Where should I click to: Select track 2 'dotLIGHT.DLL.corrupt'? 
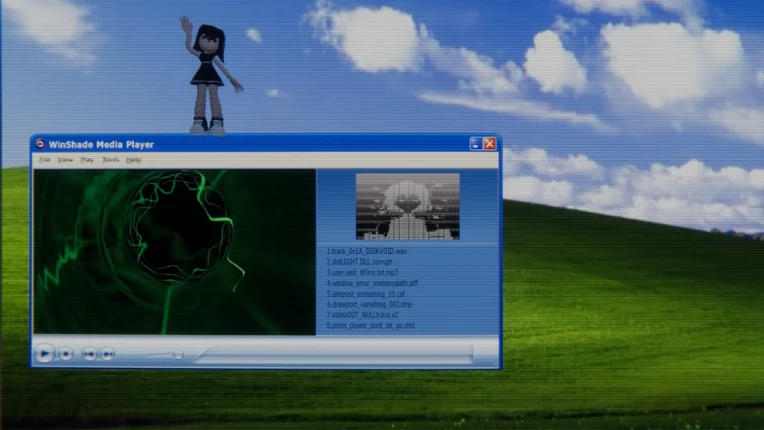[359, 262]
